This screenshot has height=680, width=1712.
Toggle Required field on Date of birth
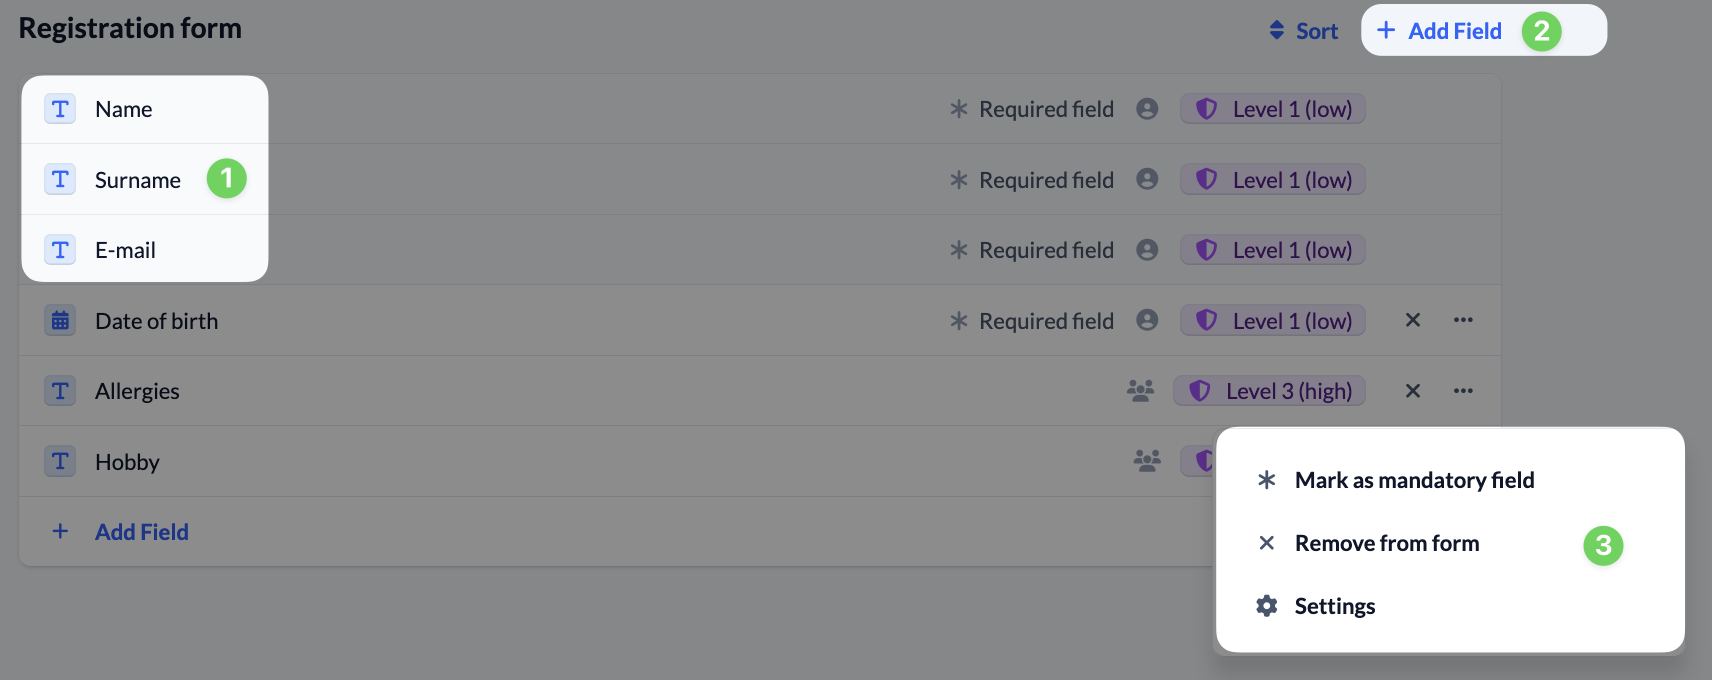pyautogui.click(x=1031, y=321)
